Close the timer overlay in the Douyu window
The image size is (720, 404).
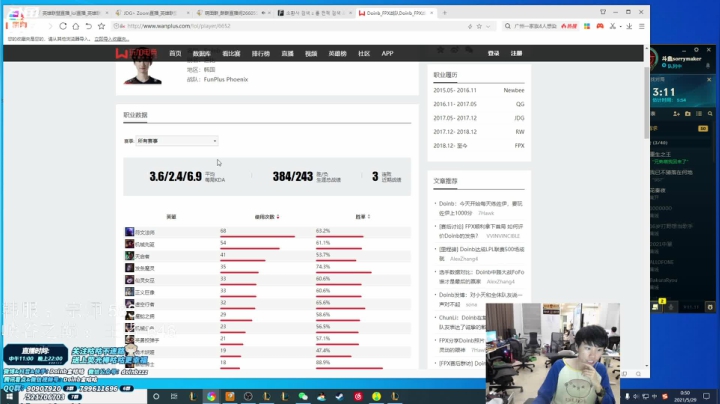coord(709,79)
